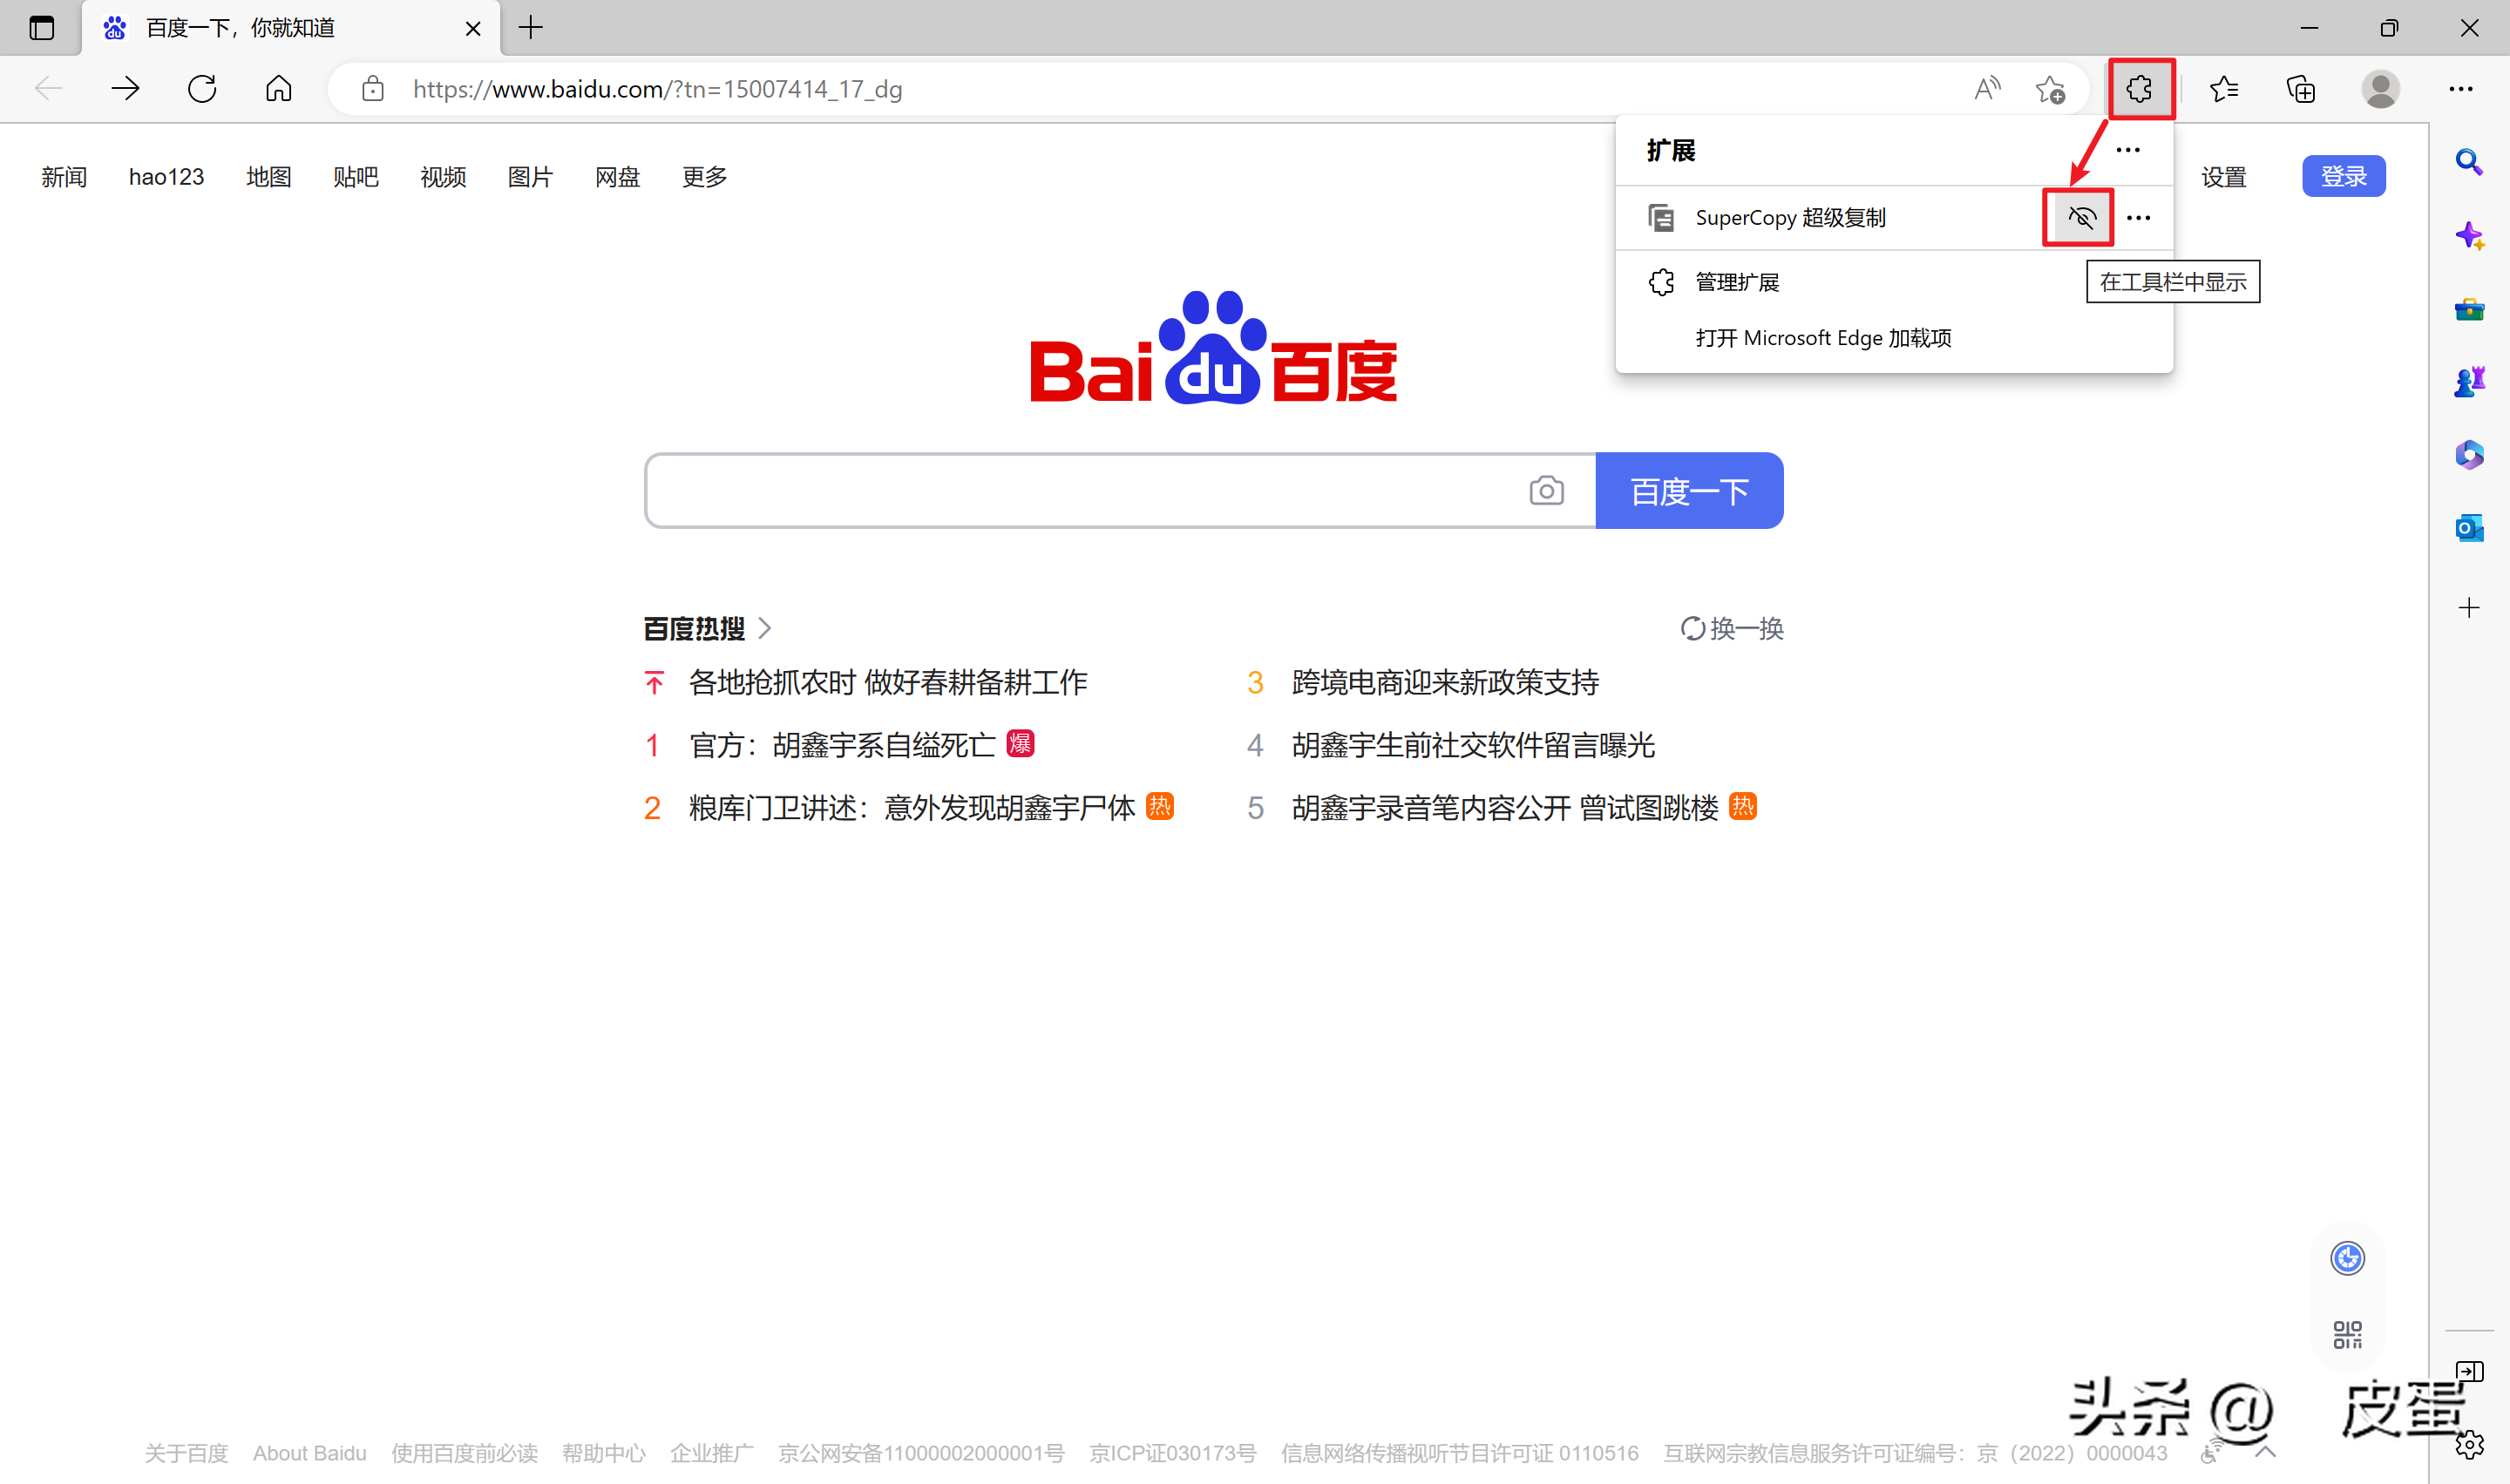
Task: Open sidebar Outlook icon
Action: point(2469,528)
